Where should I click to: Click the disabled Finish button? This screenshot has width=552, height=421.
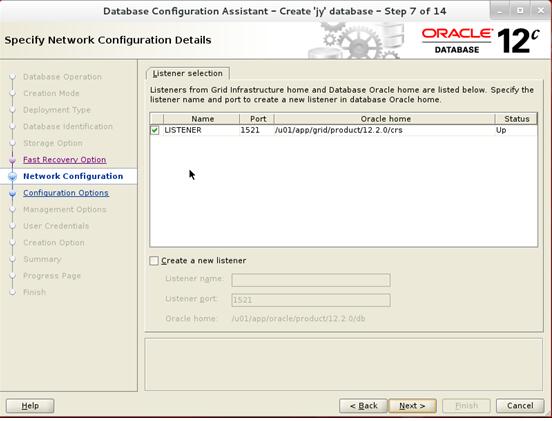coord(466,406)
